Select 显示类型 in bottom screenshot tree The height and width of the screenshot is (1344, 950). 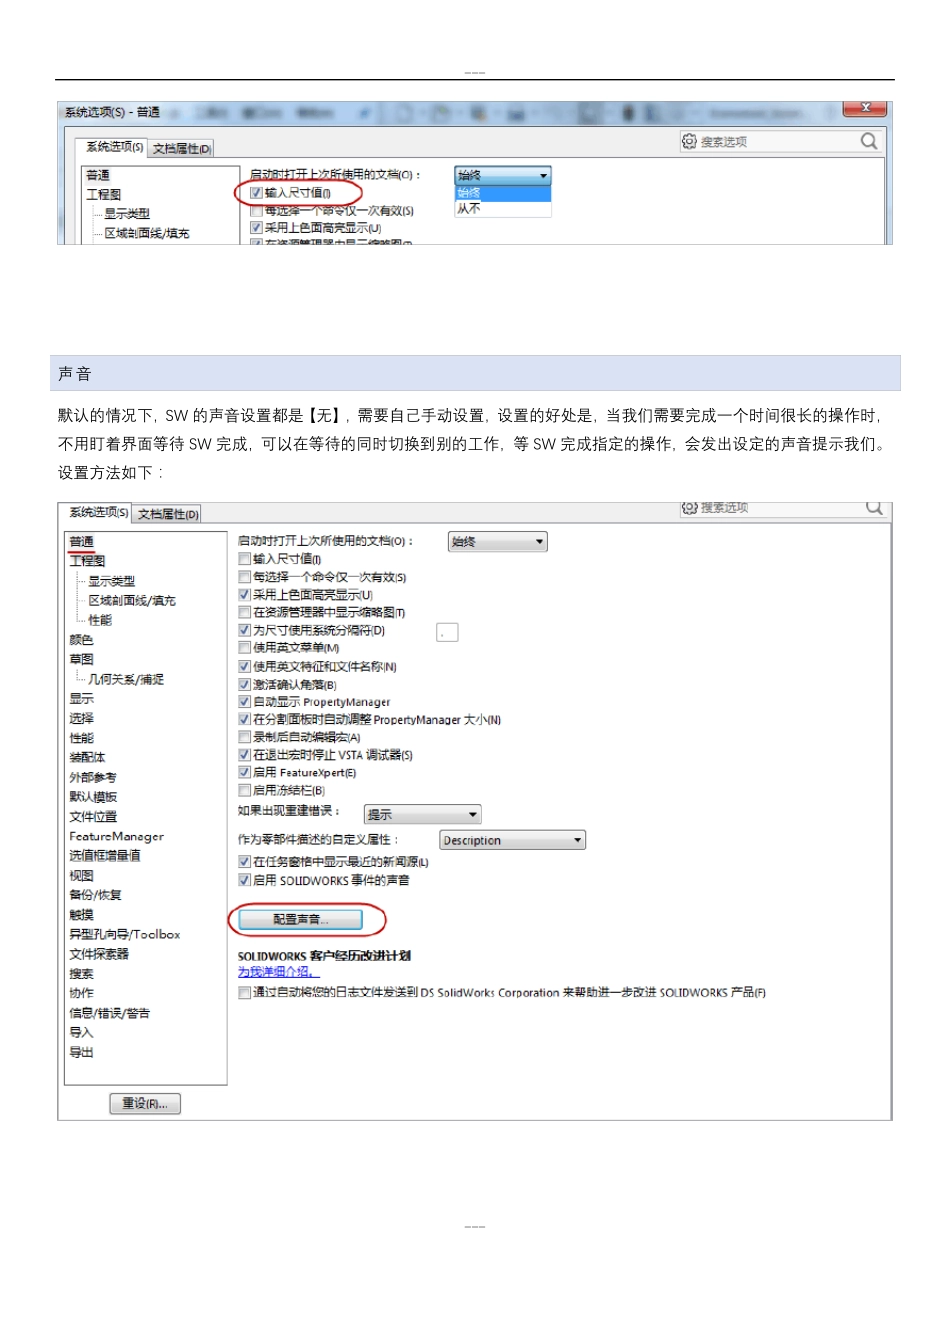point(111,581)
